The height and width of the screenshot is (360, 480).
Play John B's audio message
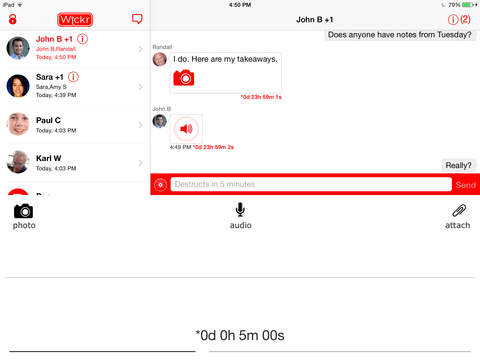186,129
